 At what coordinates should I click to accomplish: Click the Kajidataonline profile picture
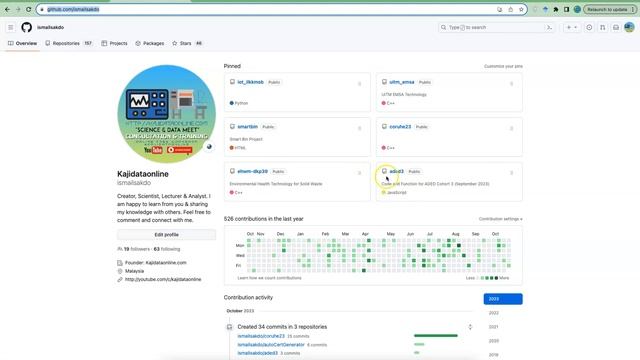click(x=167, y=114)
